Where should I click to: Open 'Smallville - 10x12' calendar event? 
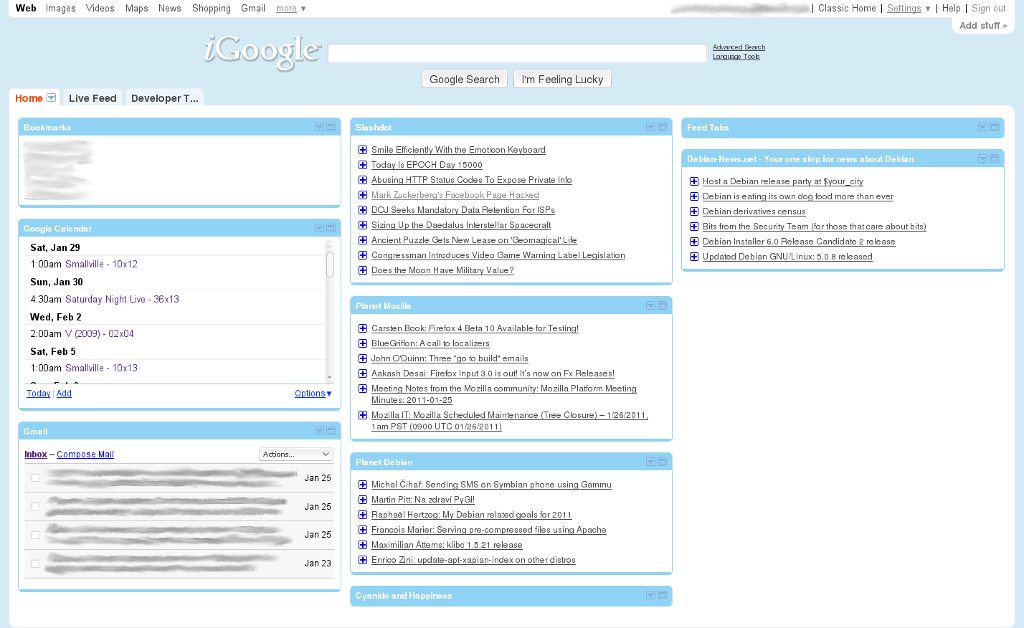[x=101, y=264]
